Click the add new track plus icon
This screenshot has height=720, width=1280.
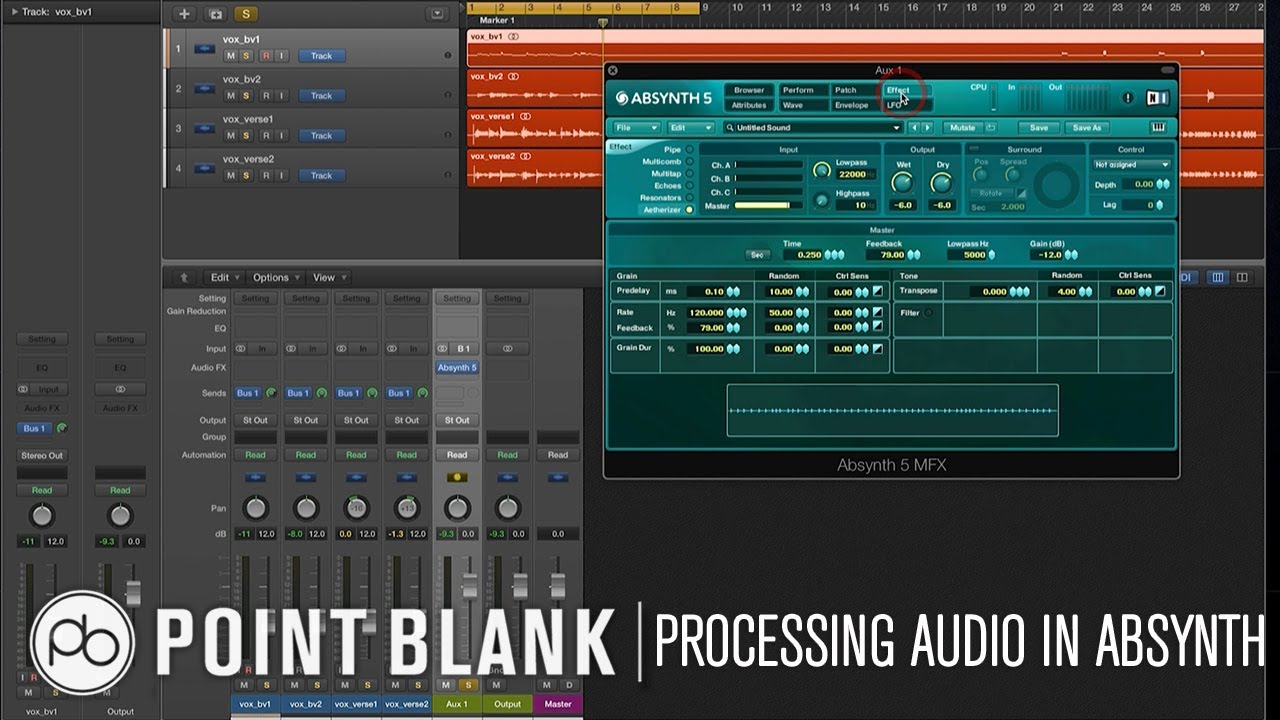coord(184,14)
